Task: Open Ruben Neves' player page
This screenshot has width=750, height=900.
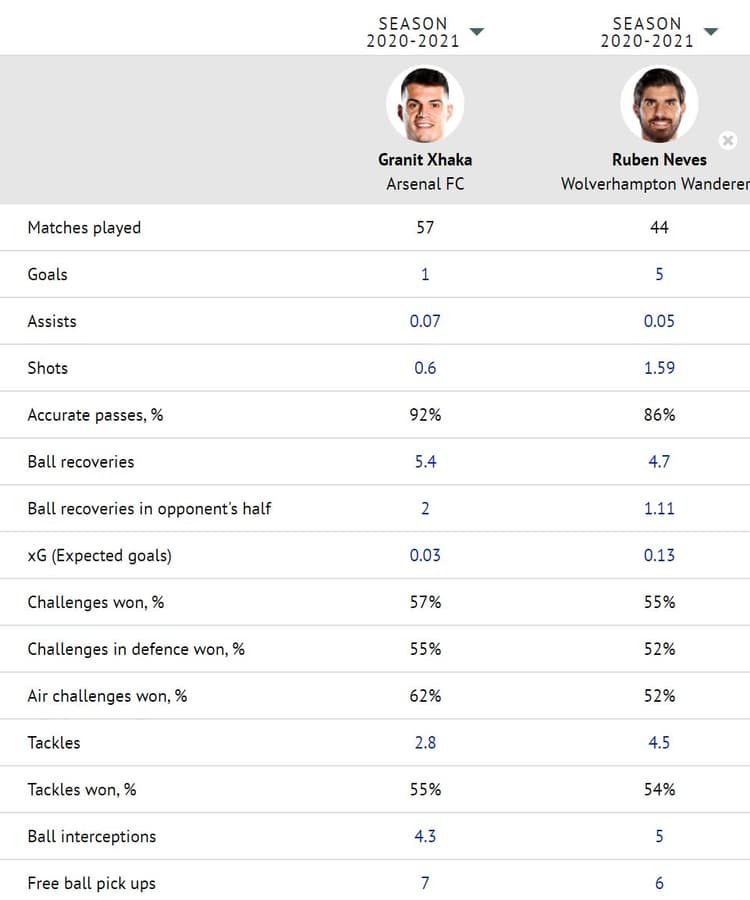Action: pos(659,160)
